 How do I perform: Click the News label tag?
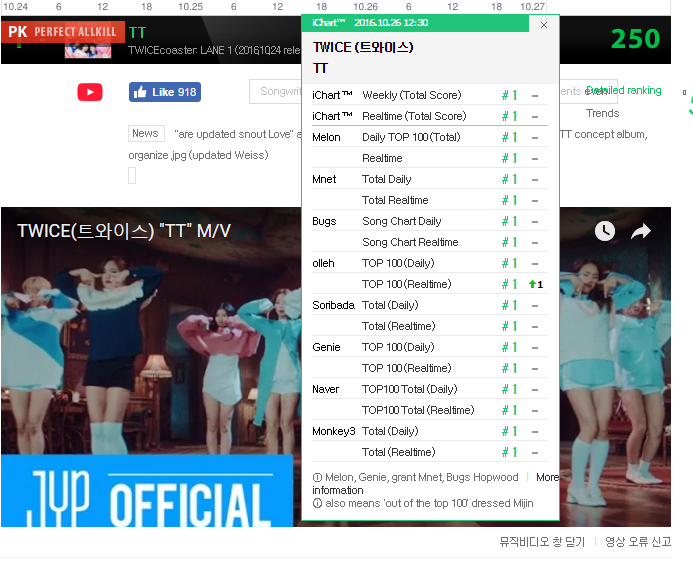tap(146, 133)
